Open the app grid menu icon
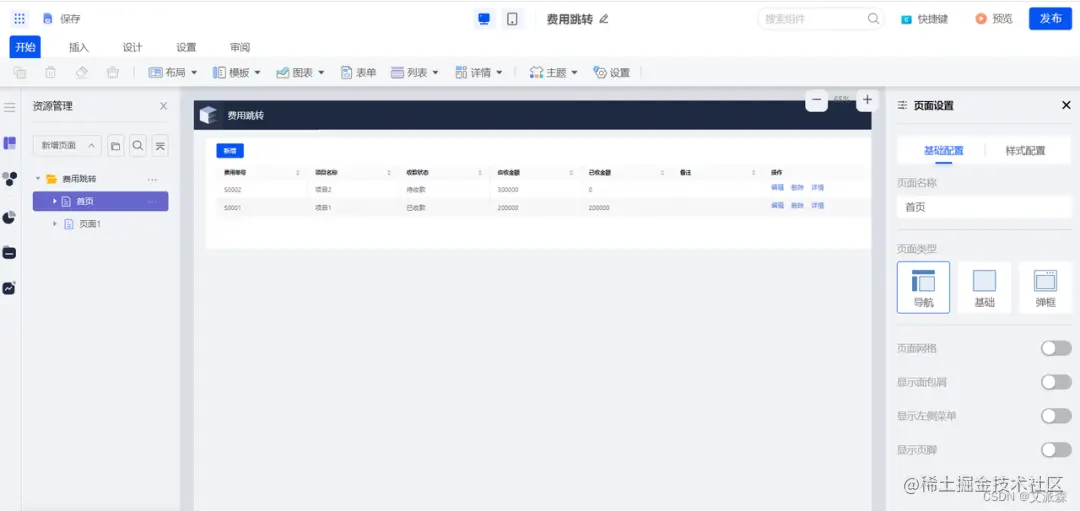The image size is (1080, 511). [x=19, y=19]
